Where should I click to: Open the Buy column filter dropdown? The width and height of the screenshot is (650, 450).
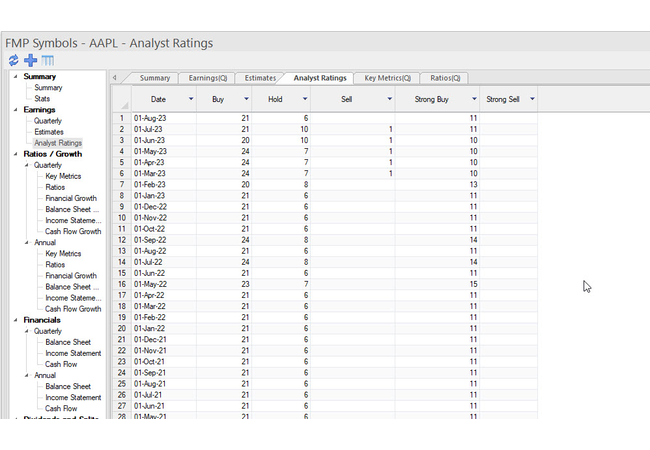click(246, 99)
